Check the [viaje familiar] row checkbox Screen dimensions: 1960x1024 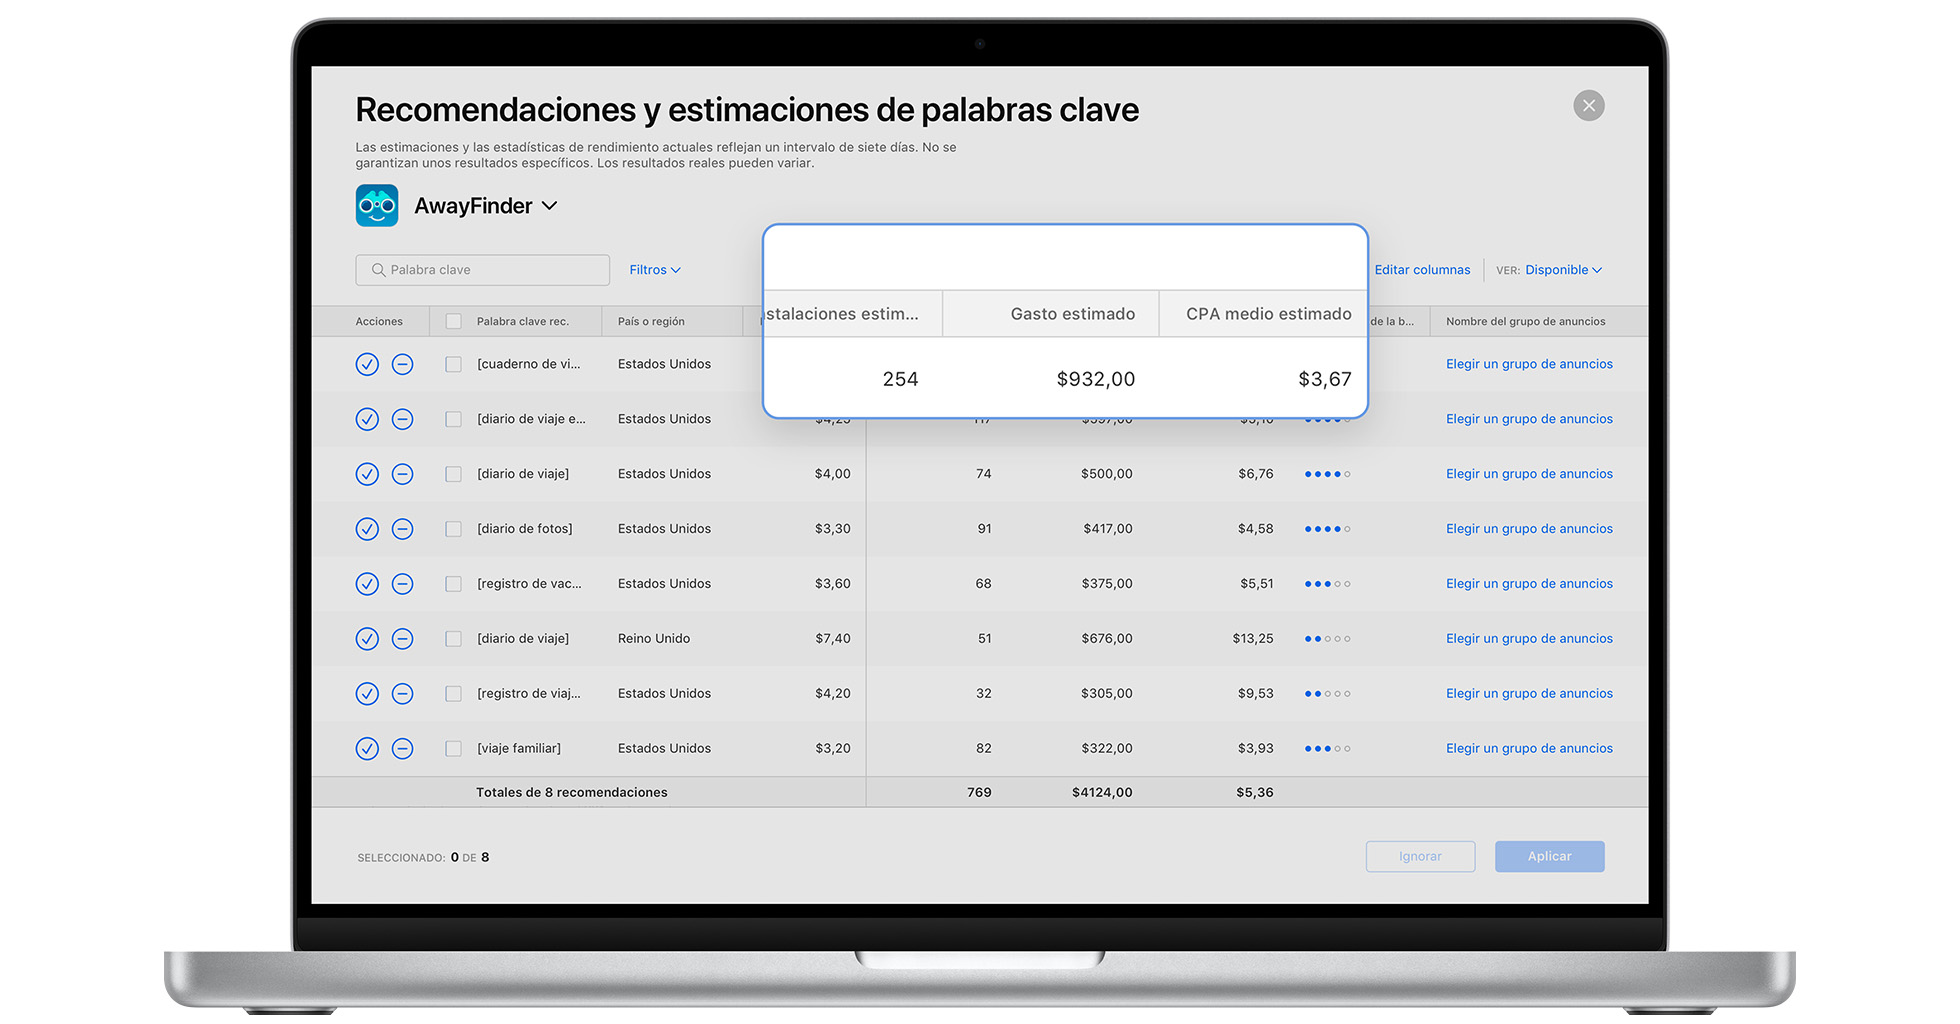(x=454, y=749)
